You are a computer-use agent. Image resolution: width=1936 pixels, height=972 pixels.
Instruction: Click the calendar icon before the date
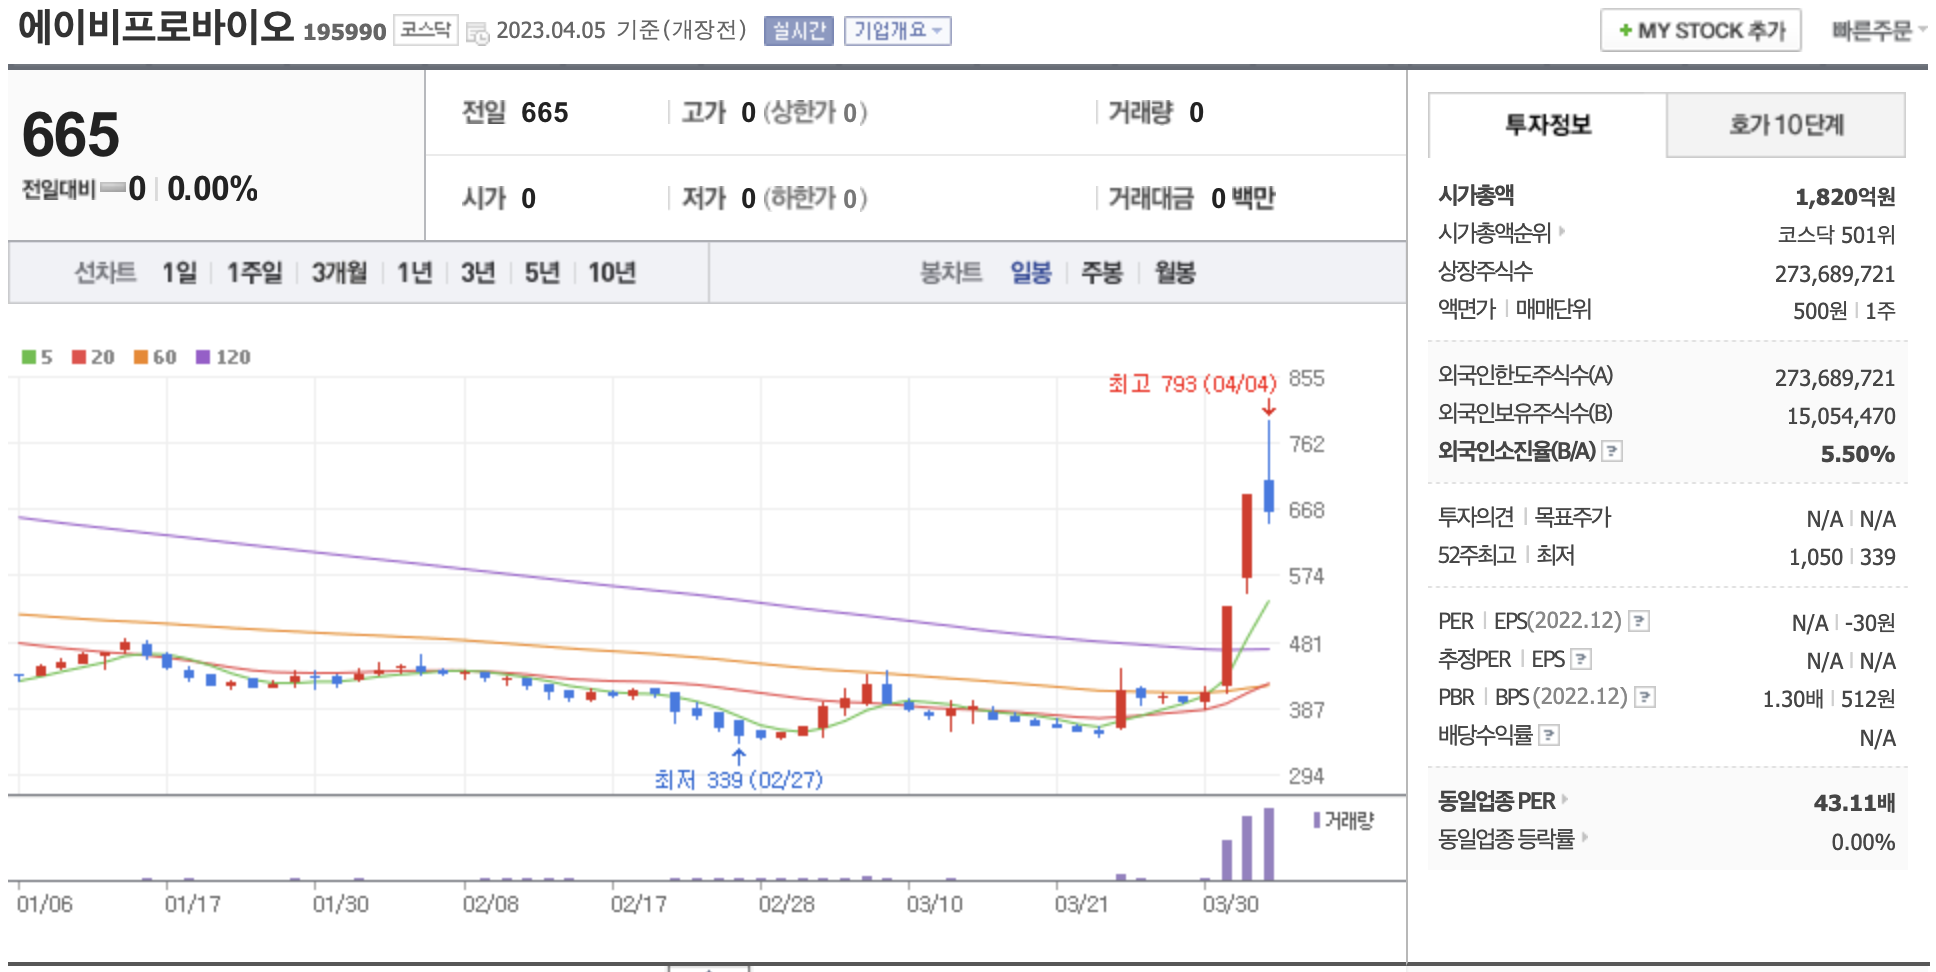click(478, 32)
